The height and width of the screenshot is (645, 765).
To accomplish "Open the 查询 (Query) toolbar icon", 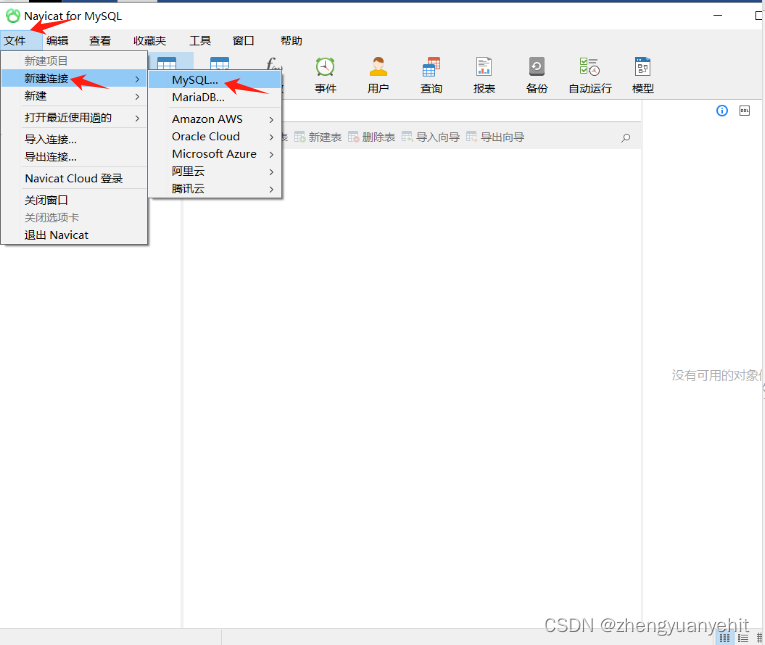I will tap(431, 75).
